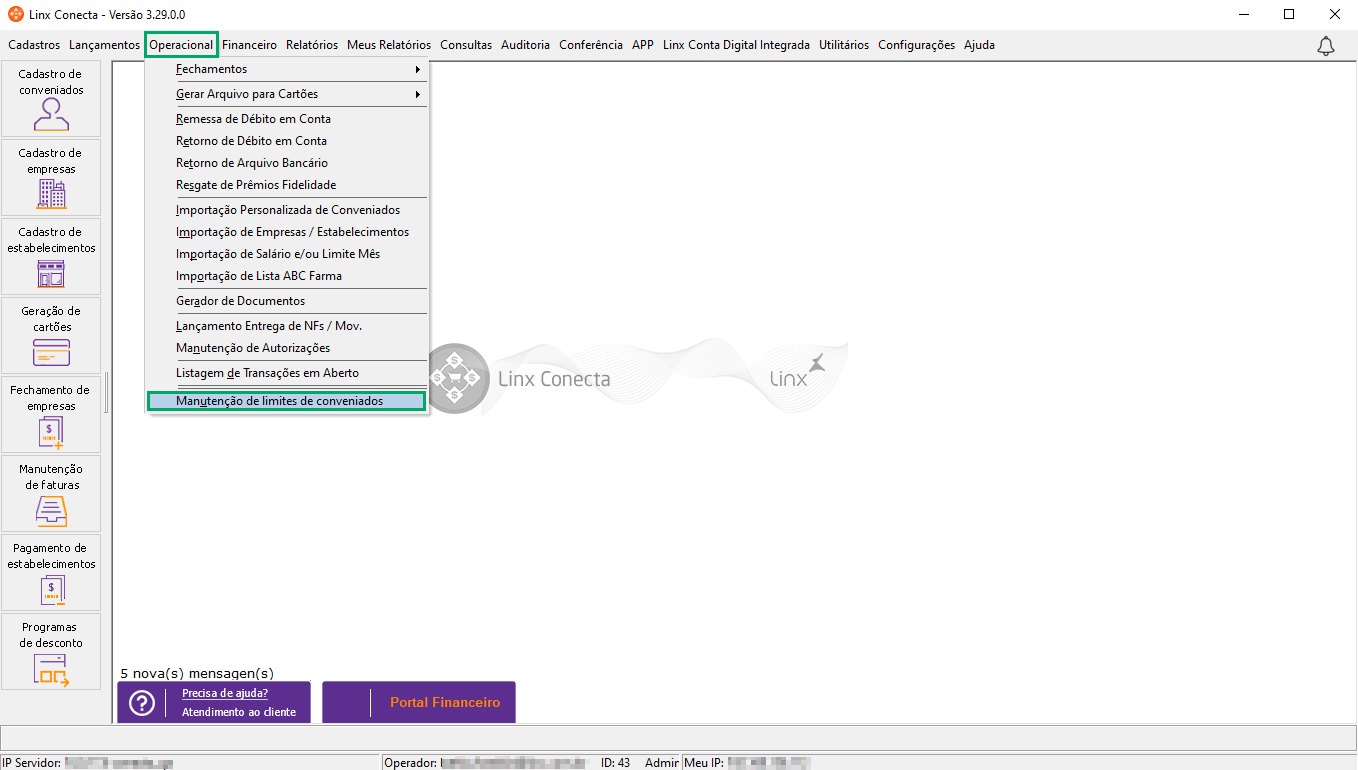Screen dimensions: 1358x770
Task: Open Cadastro de empresas sidebar icon
Action: point(51,177)
